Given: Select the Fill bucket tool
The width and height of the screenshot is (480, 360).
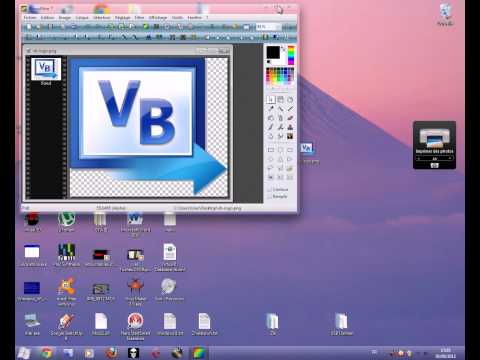Looking at the screenshot, I should (271, 118).
